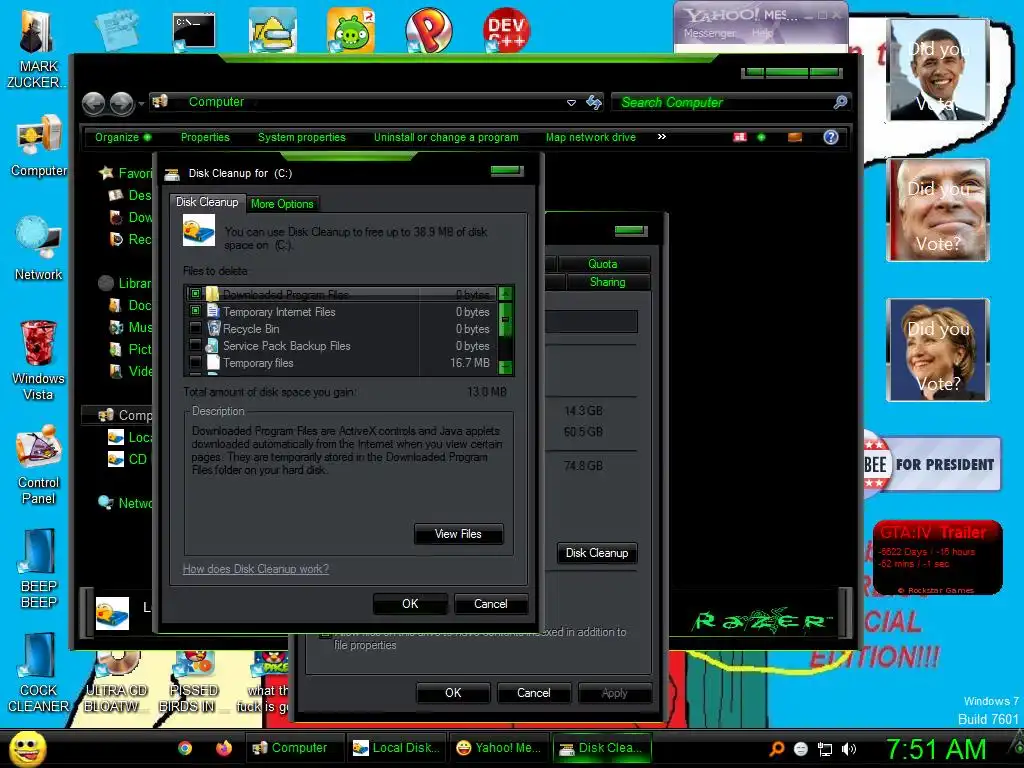Click the refresh icon beside address bar
The image size is (1024, 768).
coord(594,103)
